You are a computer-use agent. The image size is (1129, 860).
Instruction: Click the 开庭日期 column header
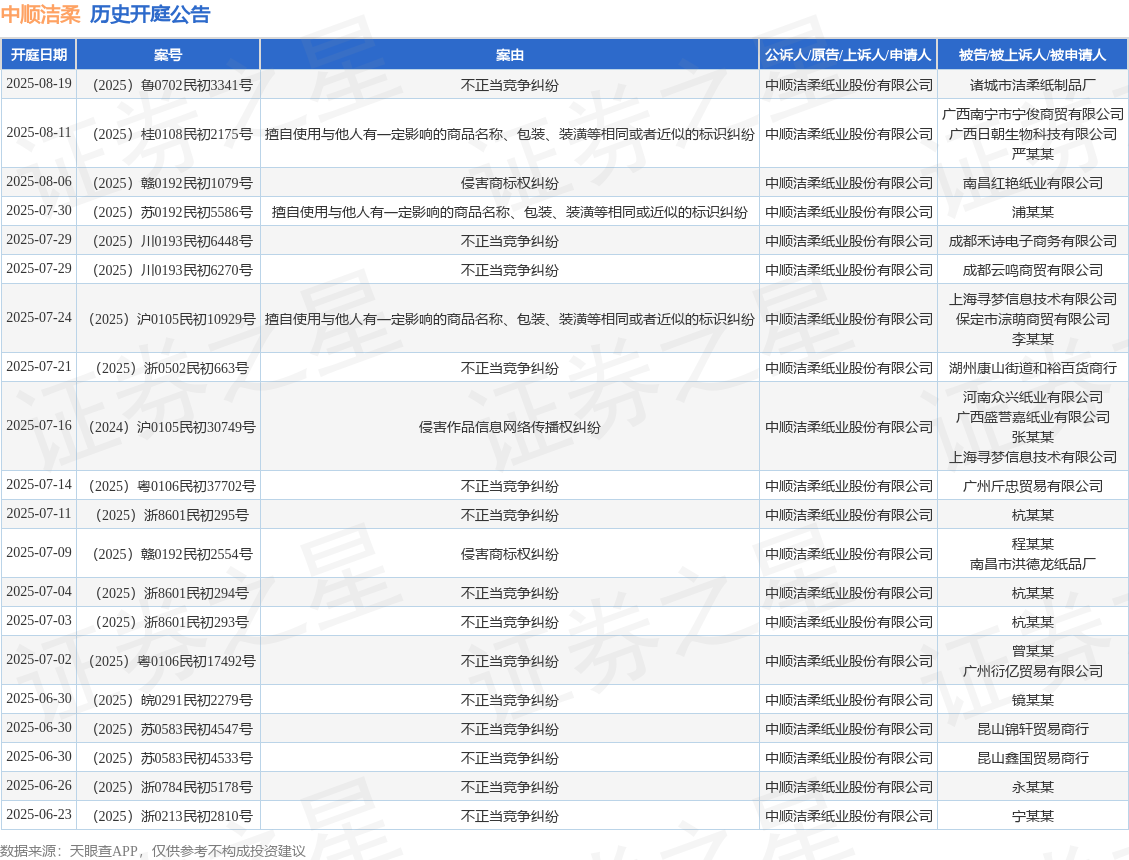[x=39, y=55]
